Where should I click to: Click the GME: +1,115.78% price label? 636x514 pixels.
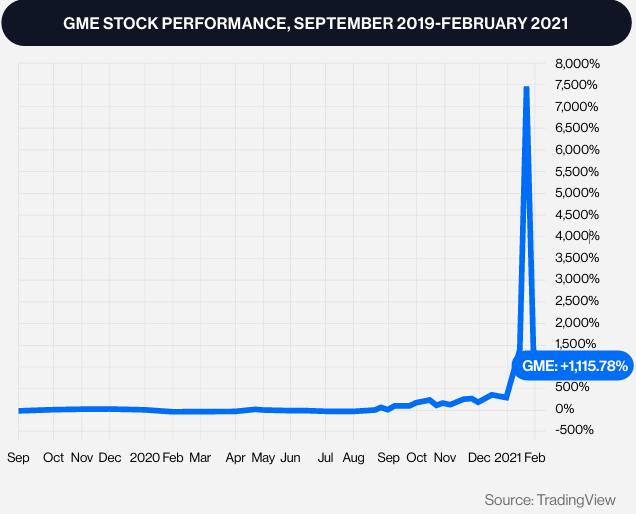coord(574,366)
